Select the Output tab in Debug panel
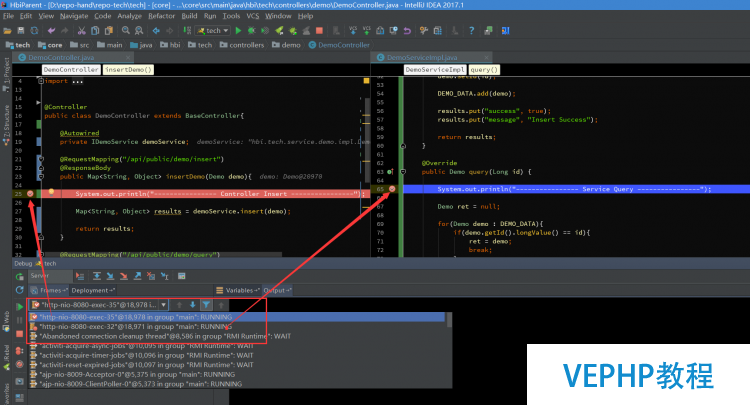Screen dimensions: 750x405 [277, 290]
